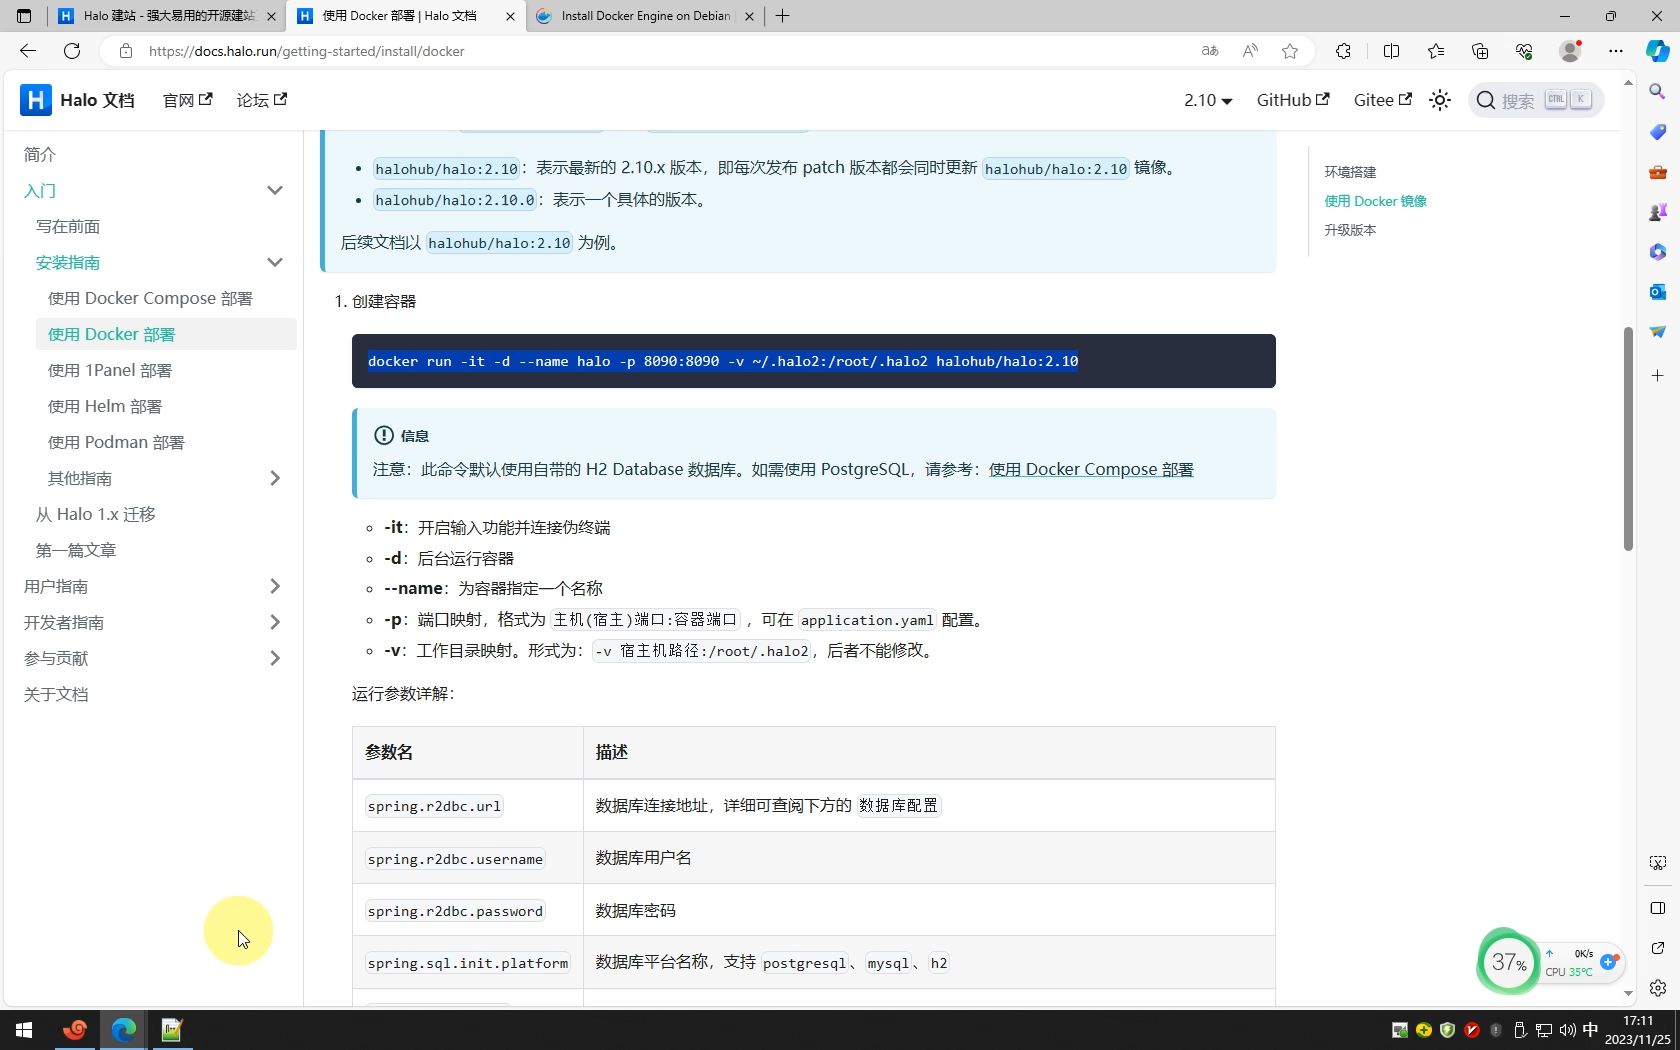
Task: Open GitHub link in navbar
Action: coord(1292,100)
